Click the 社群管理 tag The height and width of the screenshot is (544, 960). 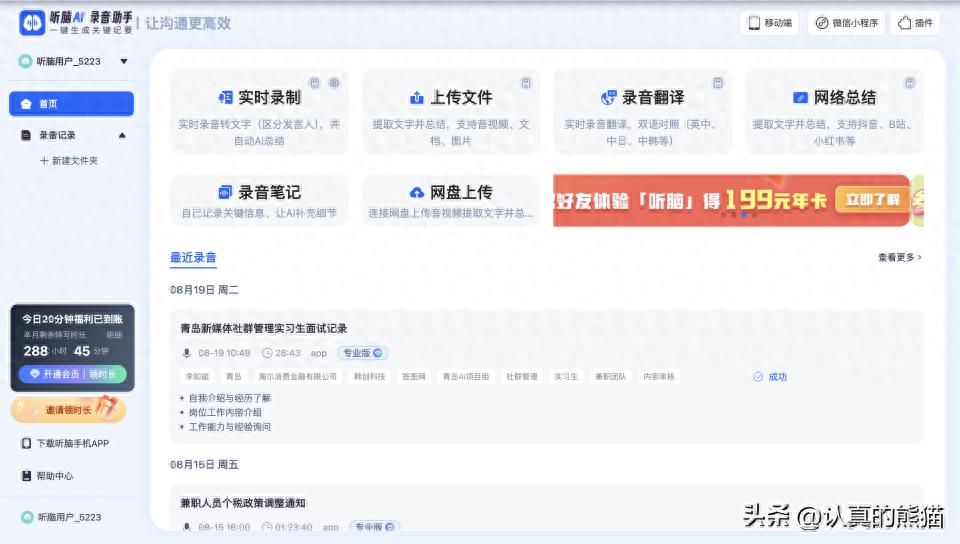click(522, 377)
